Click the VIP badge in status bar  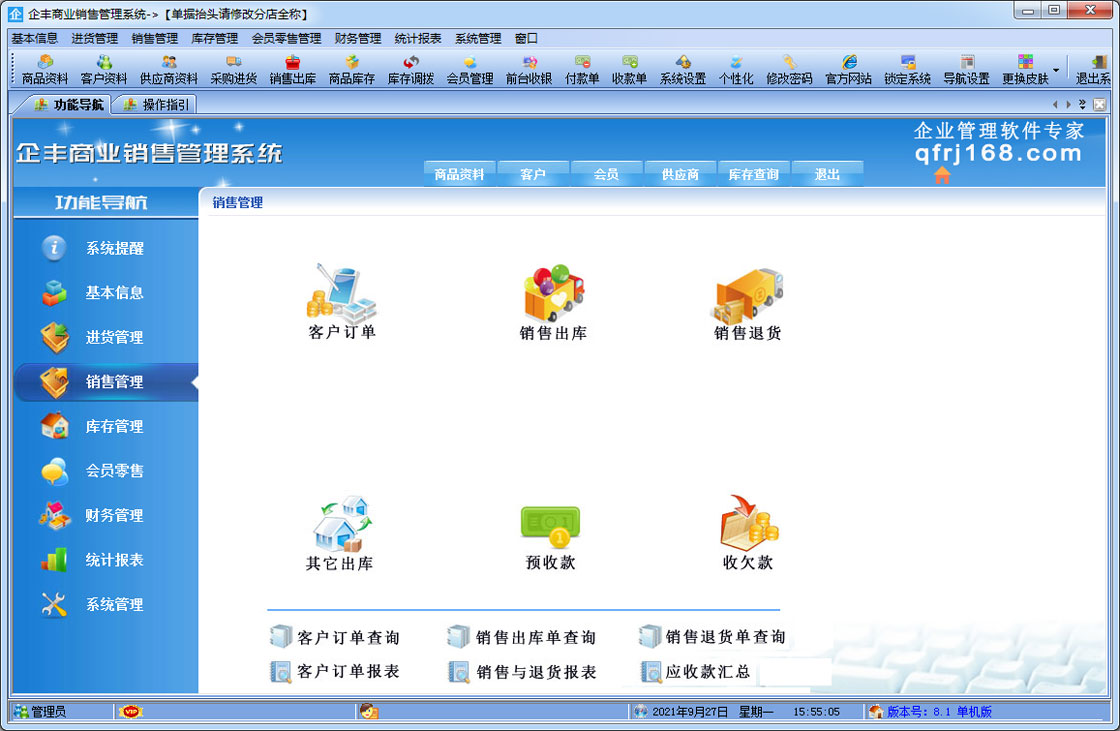point(131,712)
